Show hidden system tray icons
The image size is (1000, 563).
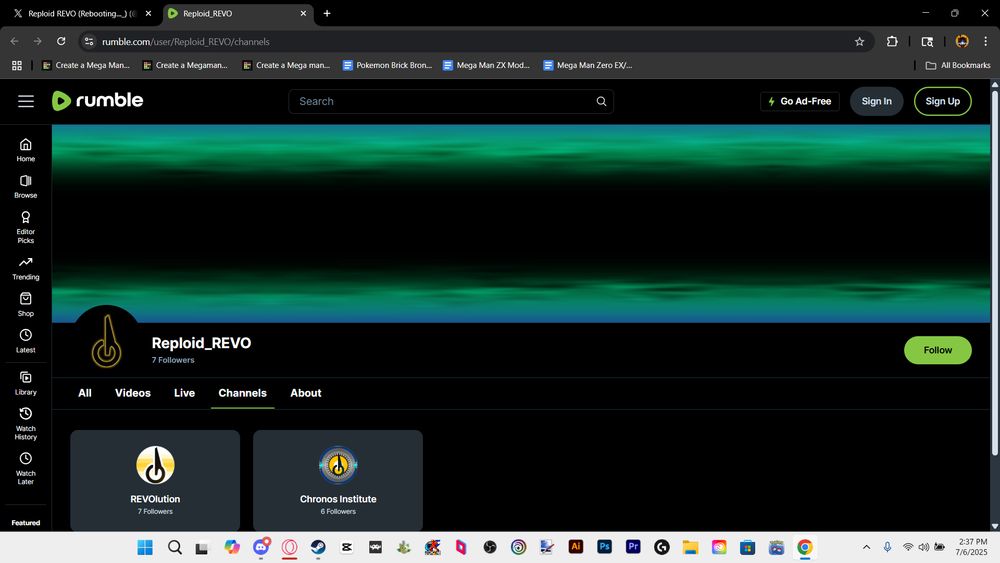[866, 547]
